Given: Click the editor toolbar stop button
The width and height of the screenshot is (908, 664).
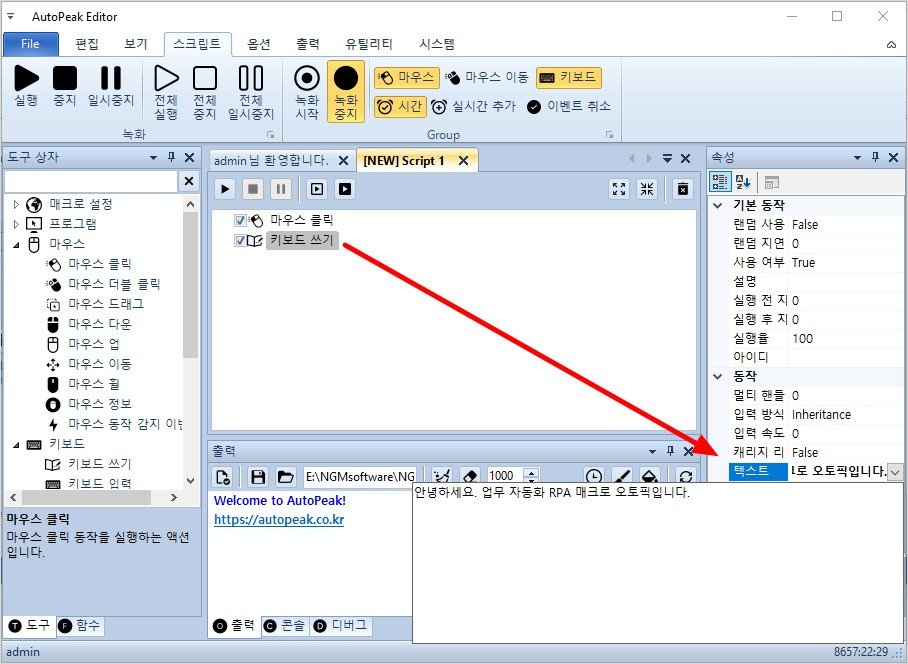Looking at the screenshot, I should 252,189.
